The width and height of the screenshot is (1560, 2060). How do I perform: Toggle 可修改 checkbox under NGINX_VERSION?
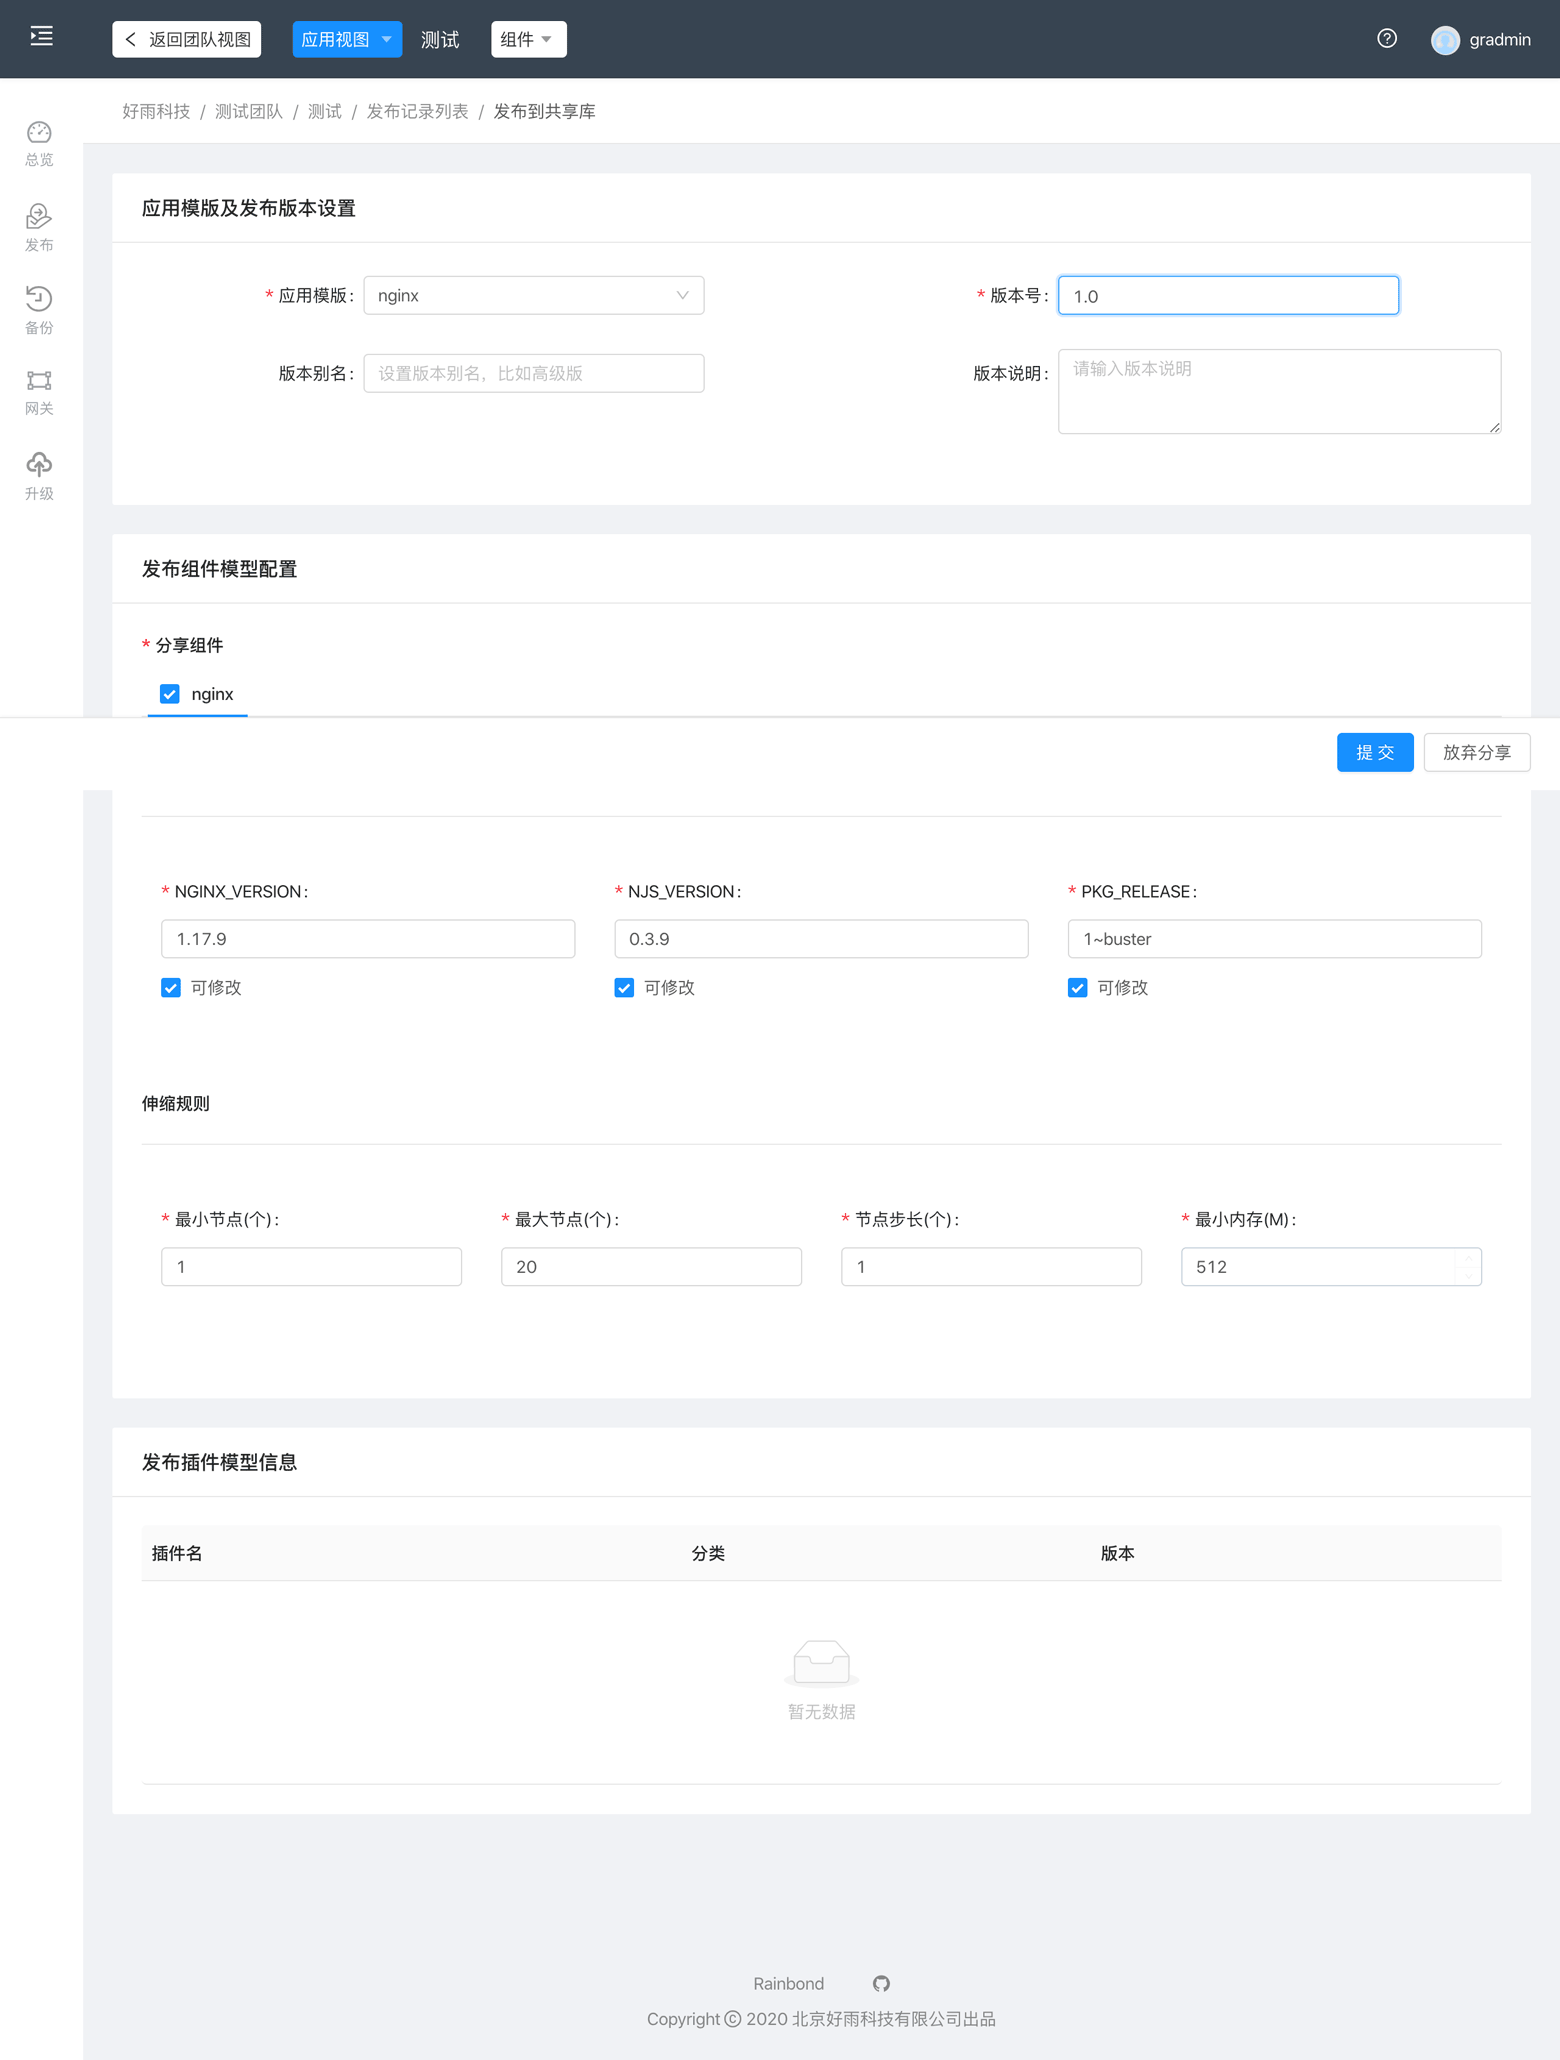pyautogui.click(x=171, y=988)
